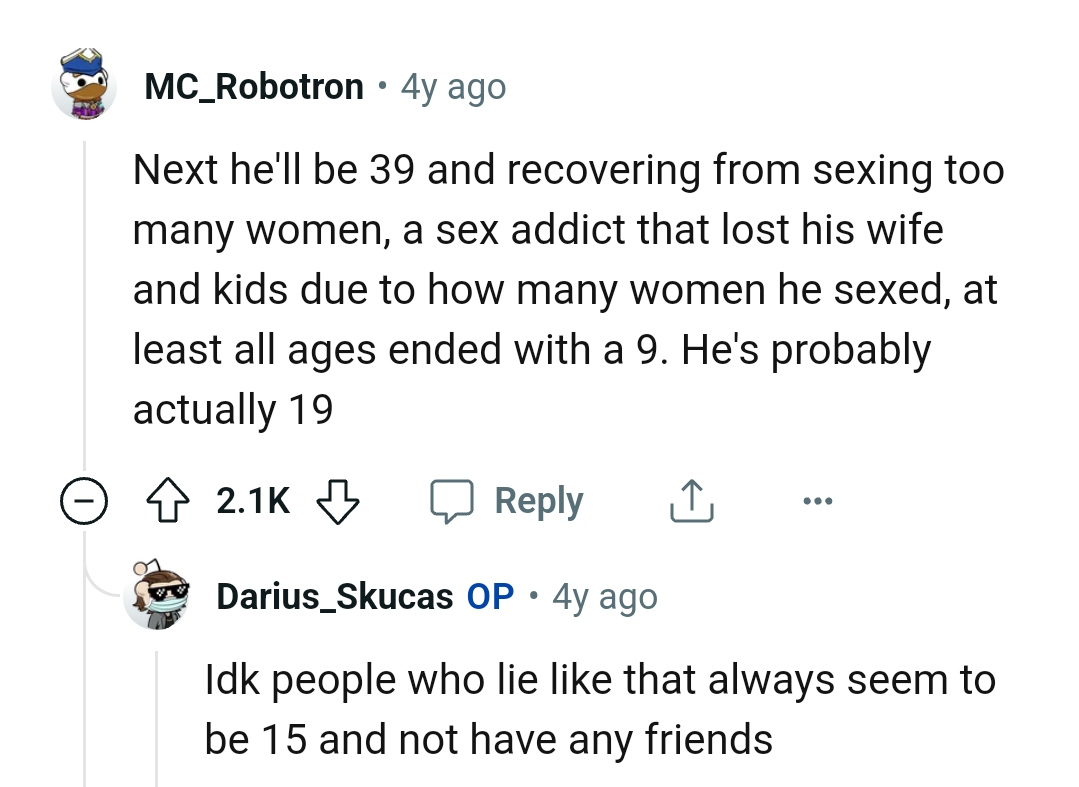Downvote MC_Robotron's comment
Screen dimensions: 1079x787
(x=337, y=501)
